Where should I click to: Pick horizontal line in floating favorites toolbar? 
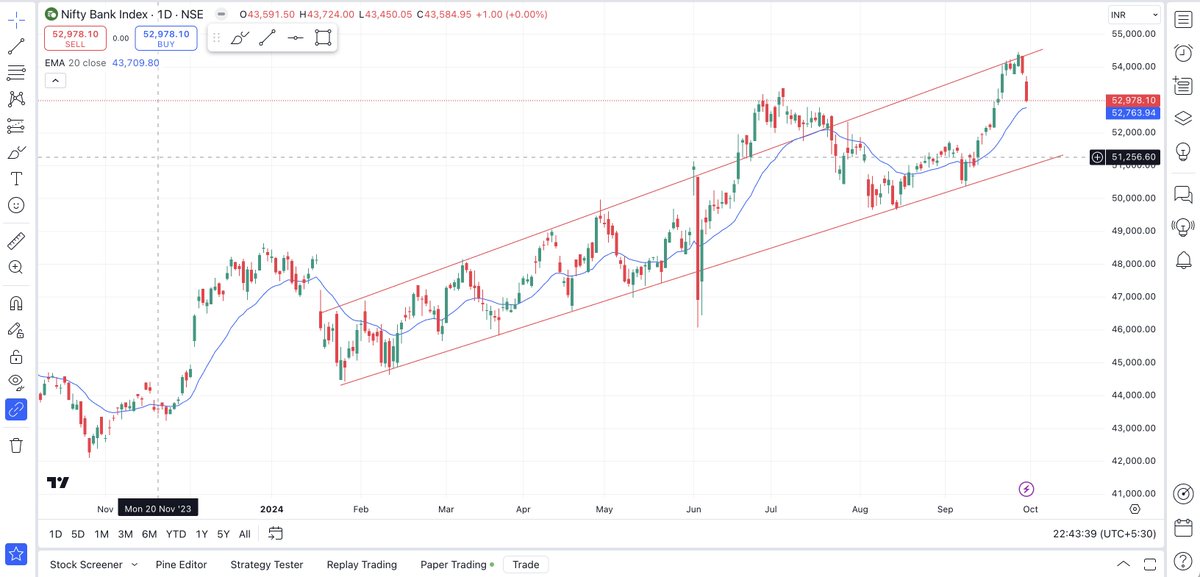click(x=295, y=38)
